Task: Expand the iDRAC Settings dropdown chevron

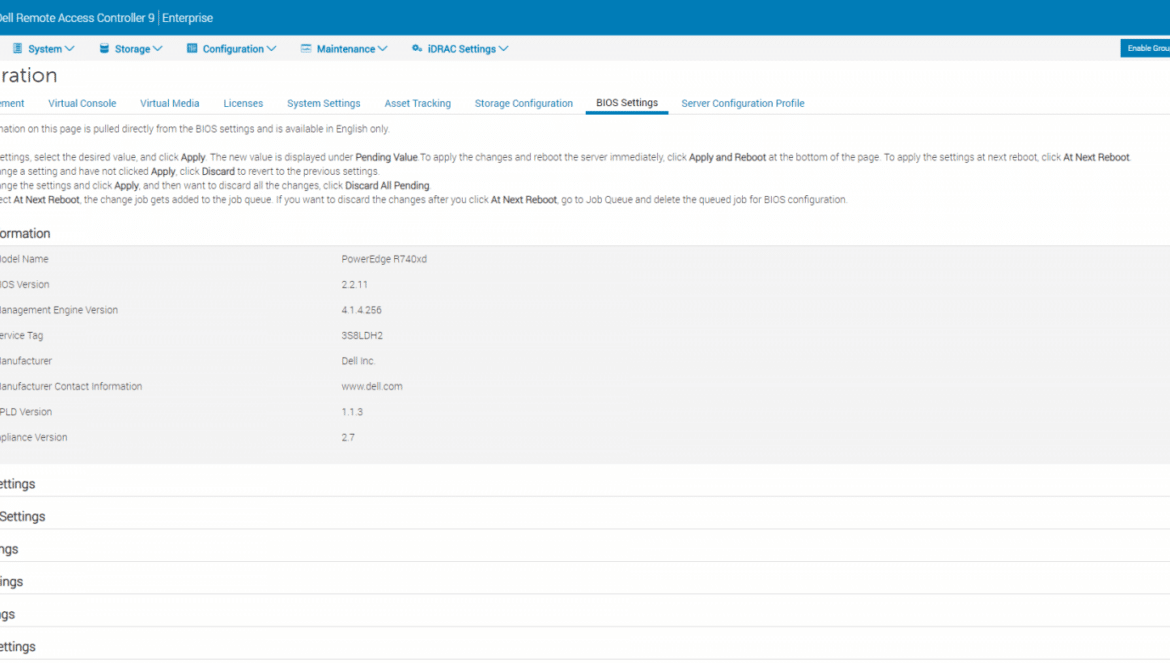Action: point(504,49)
